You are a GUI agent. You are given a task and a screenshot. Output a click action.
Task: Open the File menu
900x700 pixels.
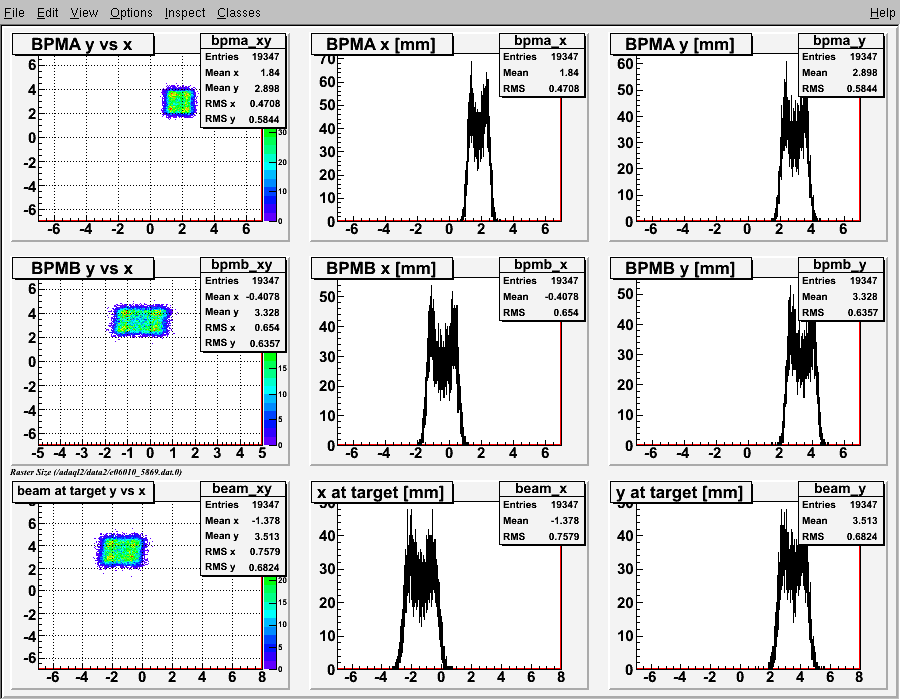(x=14, y=13)
